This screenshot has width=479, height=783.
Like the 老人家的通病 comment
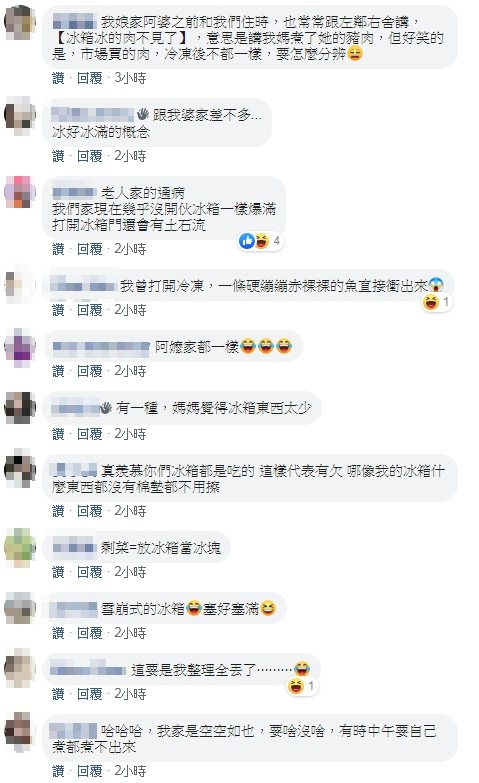click(x=58, y=249)
